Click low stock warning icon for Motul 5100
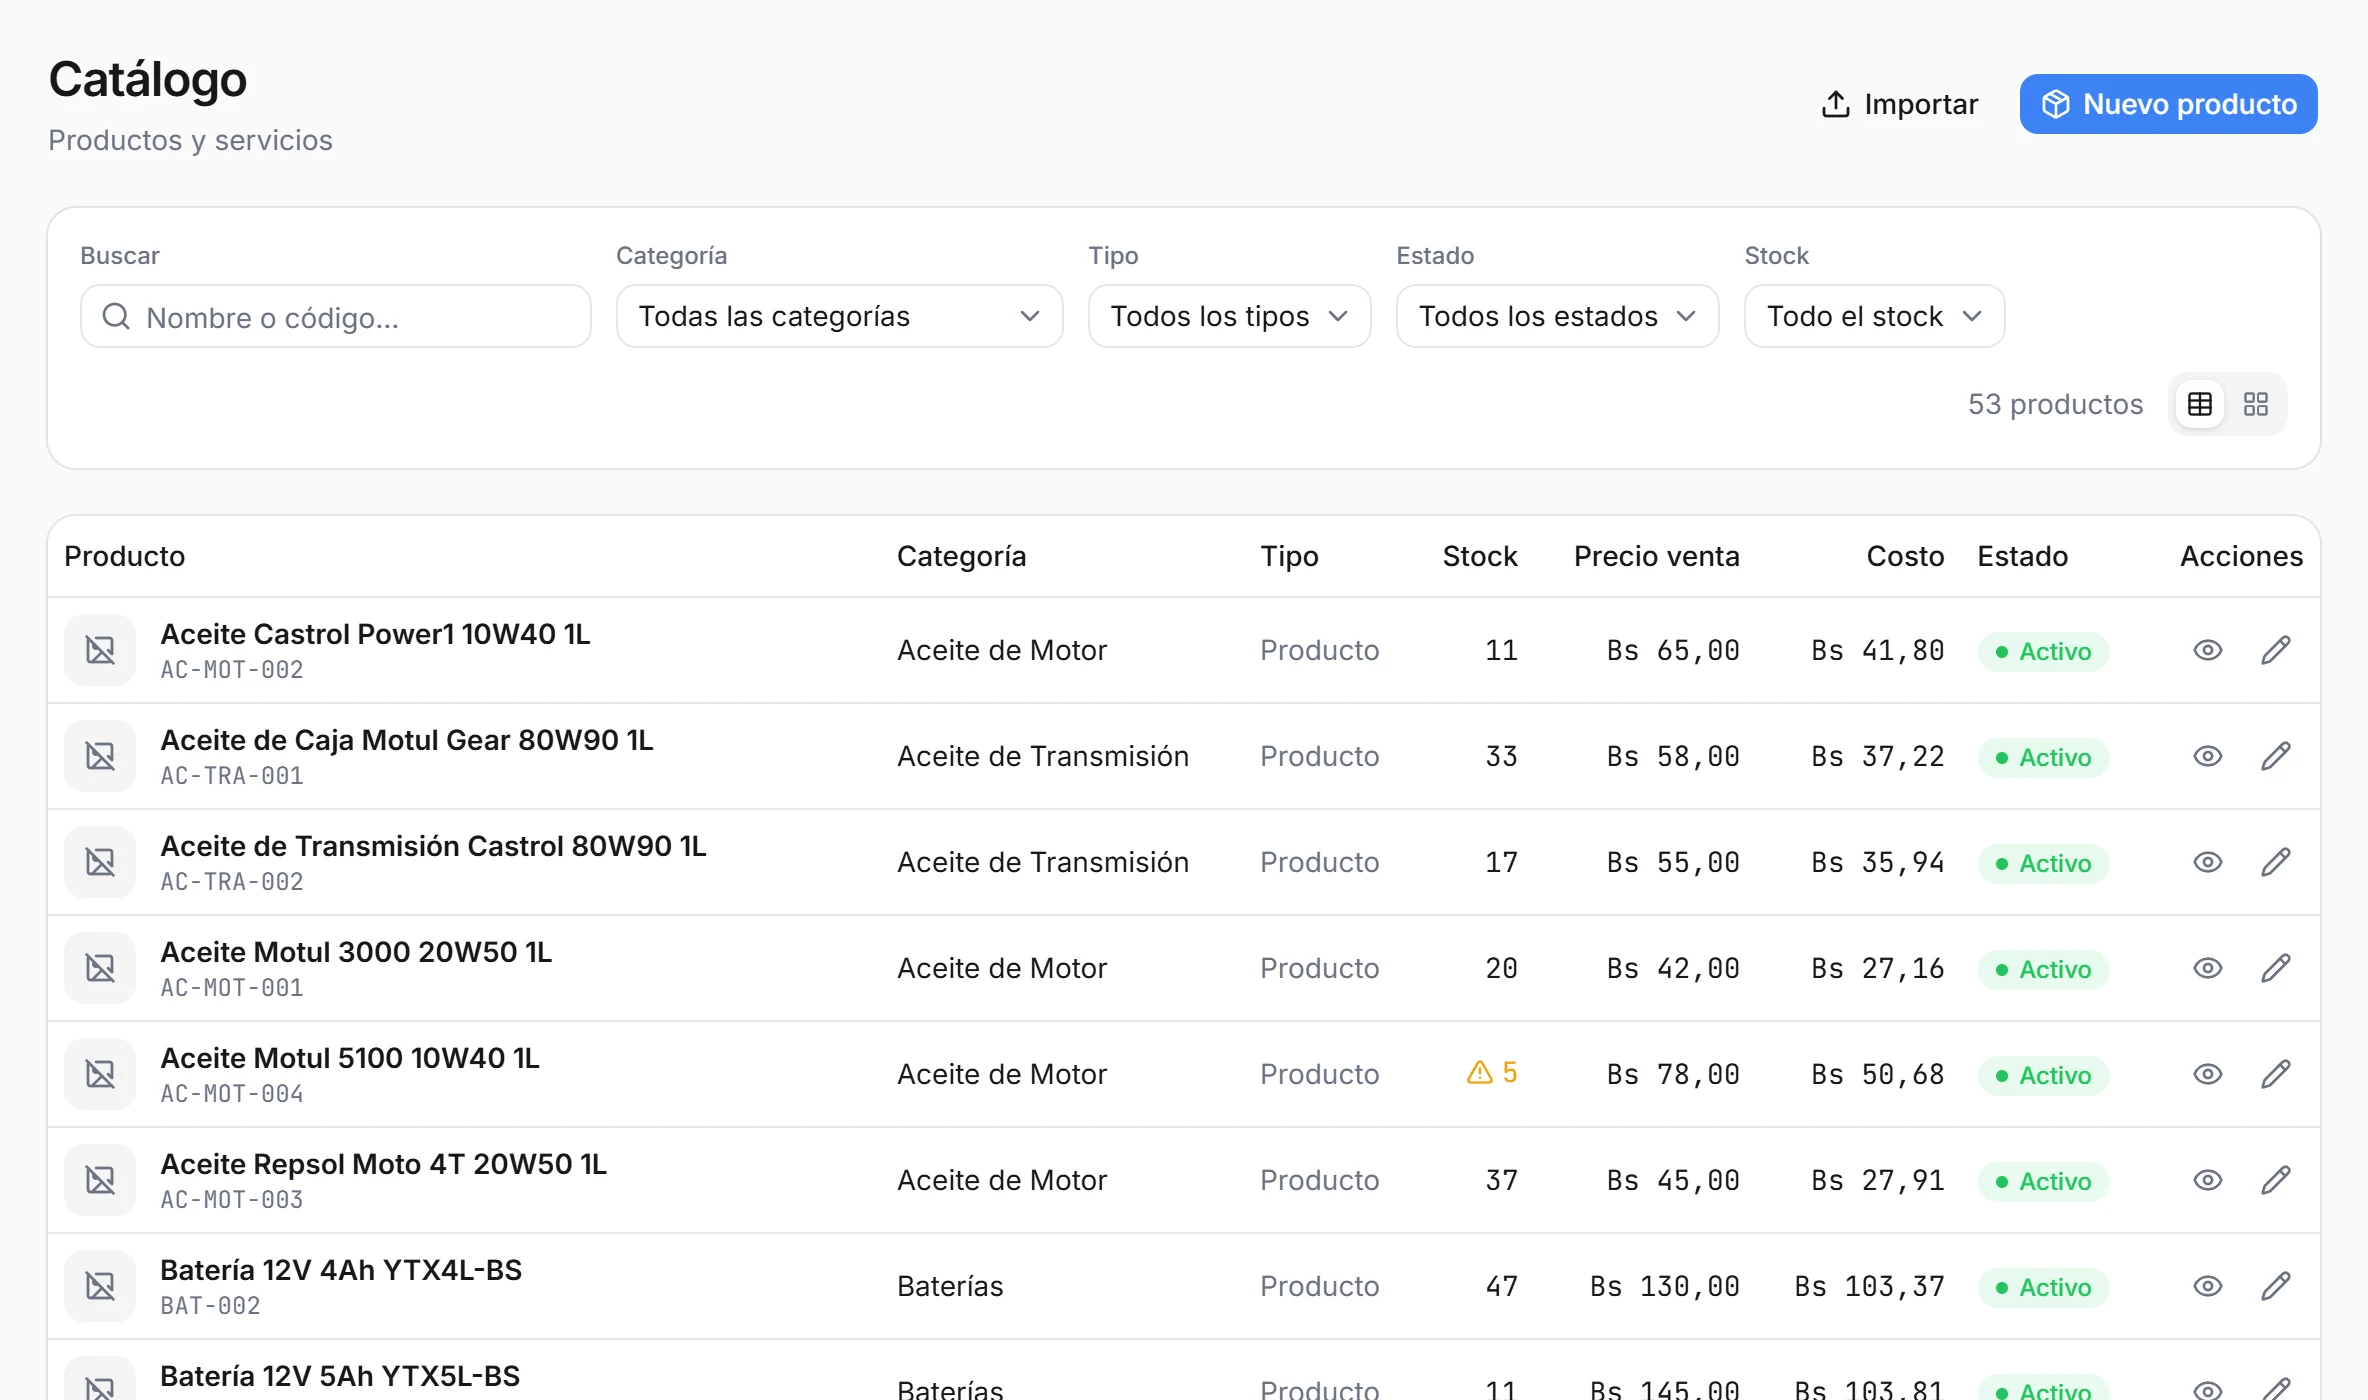 (1479, 1073)
